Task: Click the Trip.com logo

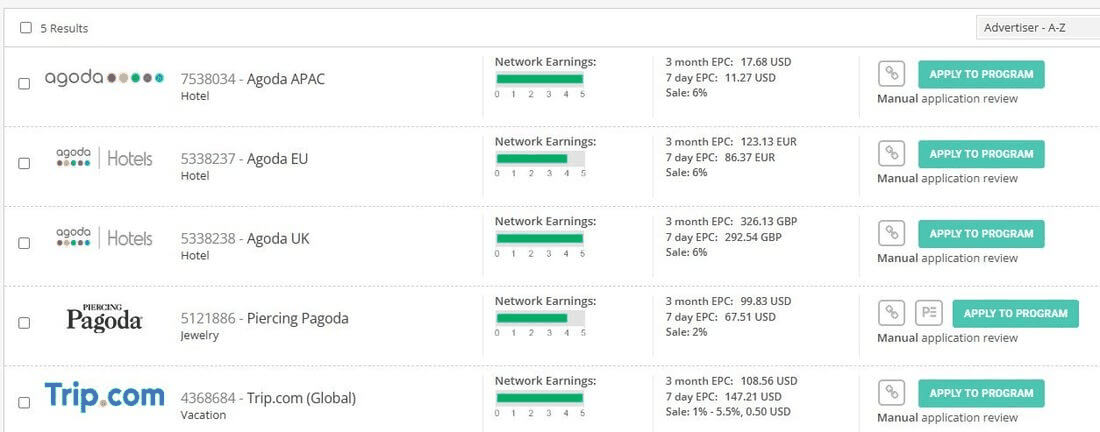Action: [105, 395]
